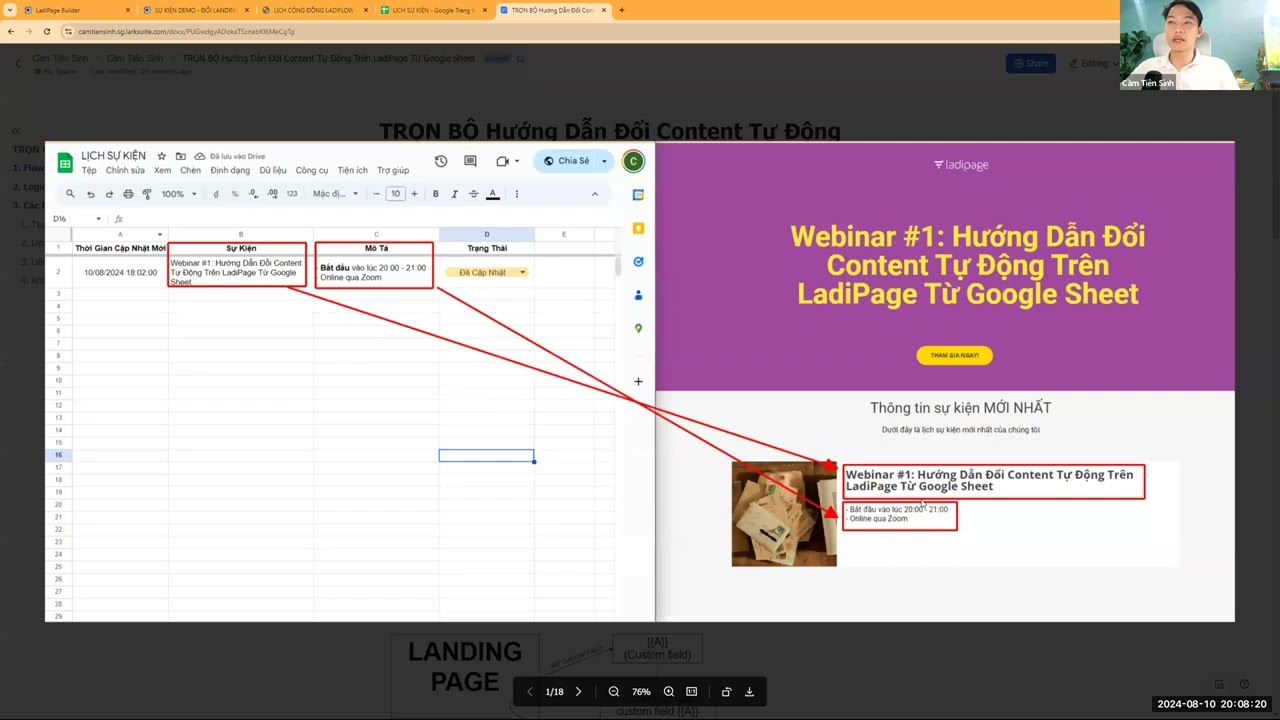
Task: Zoom in the image viewer
Action: point(669,692)
